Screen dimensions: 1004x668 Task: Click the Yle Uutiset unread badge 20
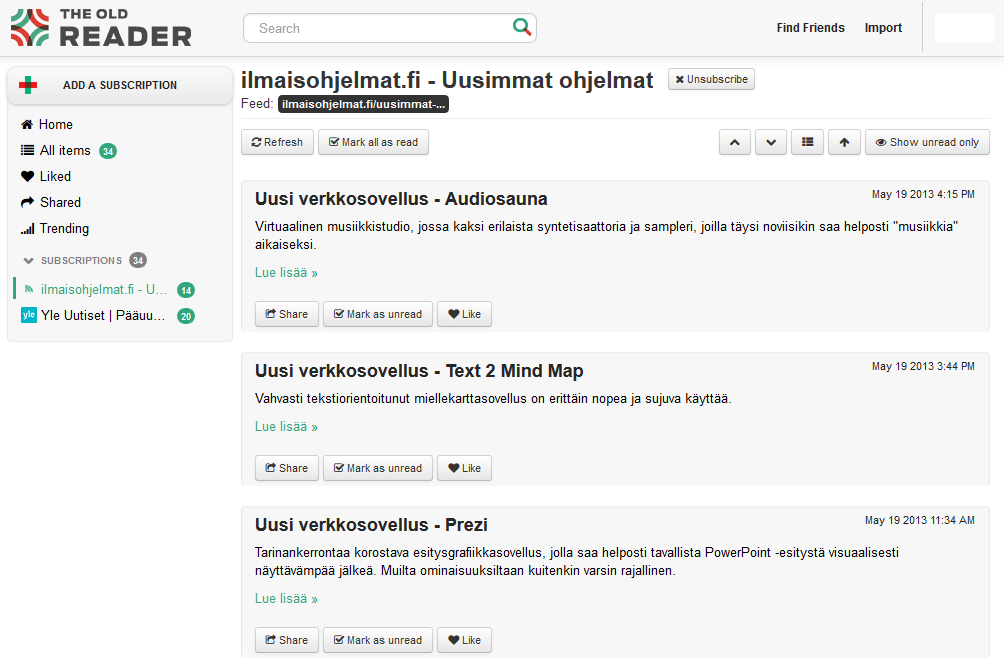186,316
